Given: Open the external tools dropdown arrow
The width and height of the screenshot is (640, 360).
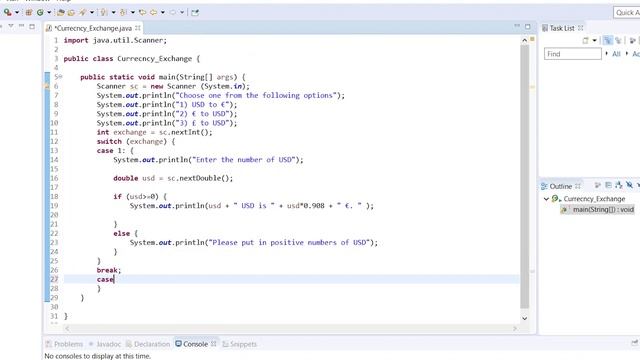Looking at the screenshot, I should [x=17, y=13].
